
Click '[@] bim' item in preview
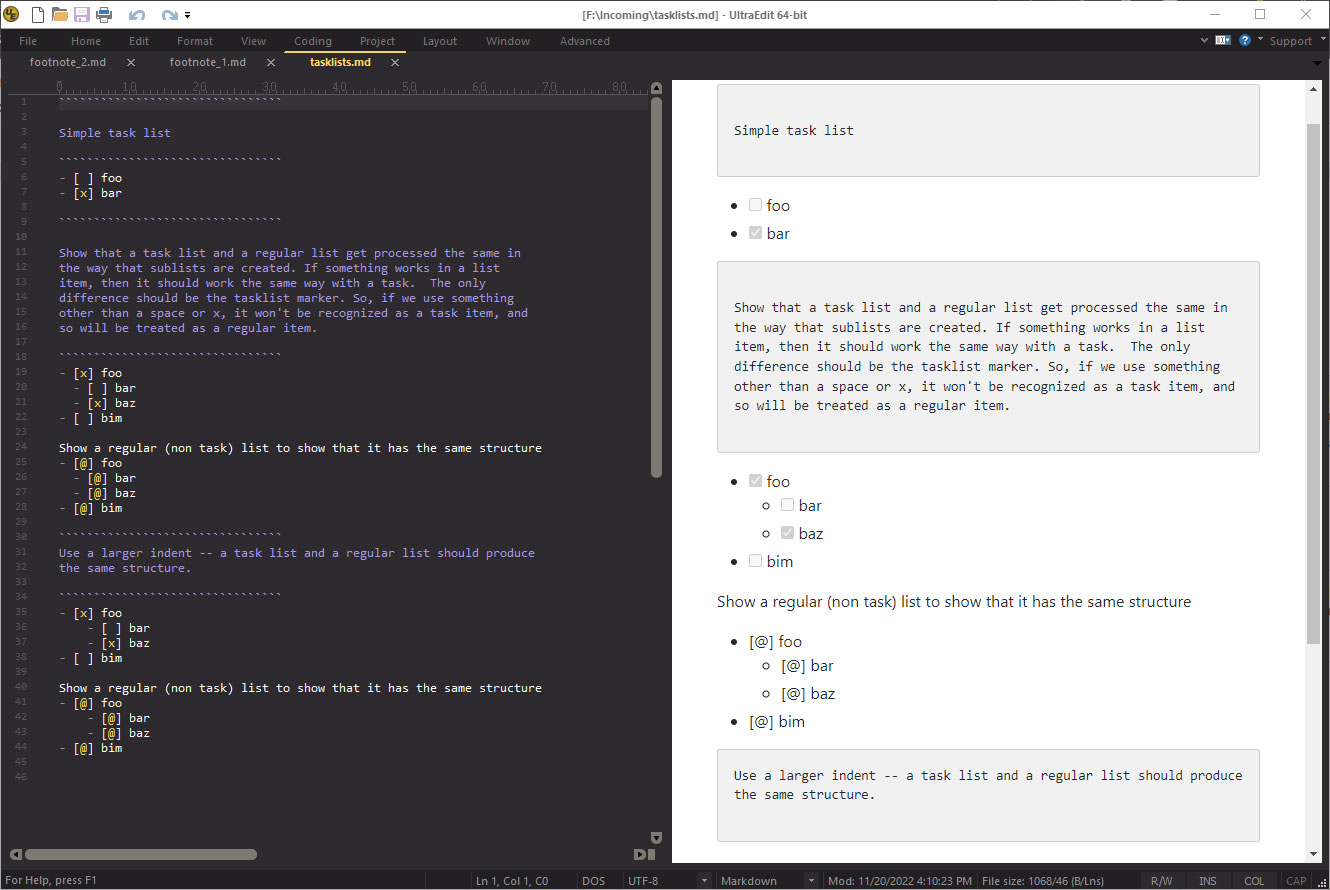pos(777,721)
